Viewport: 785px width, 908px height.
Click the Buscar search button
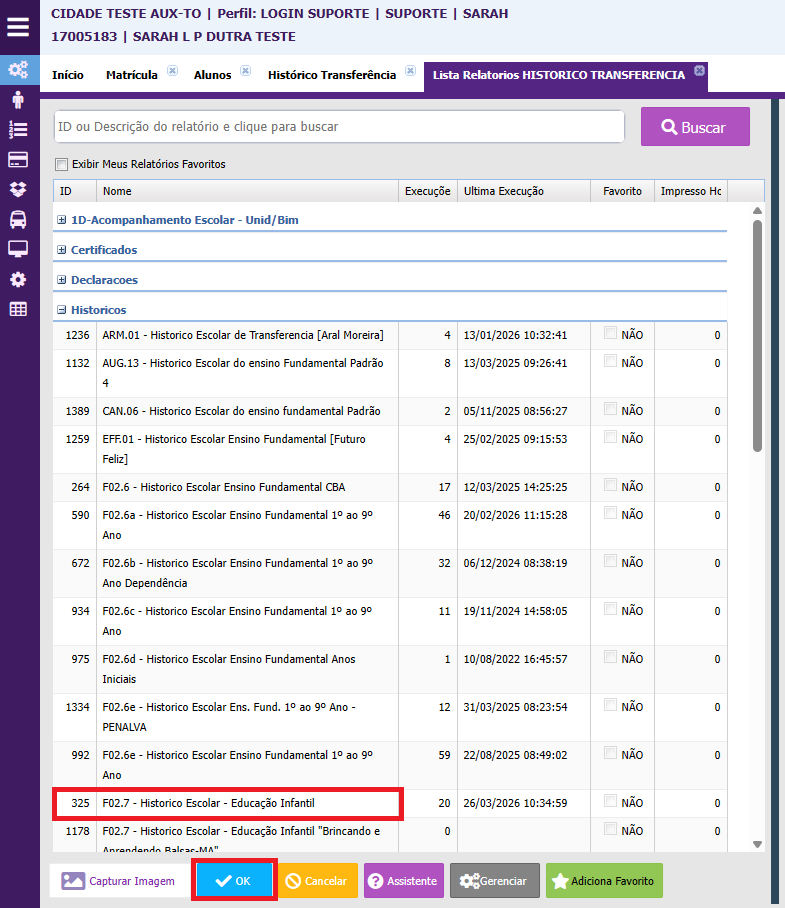point(695,127)
